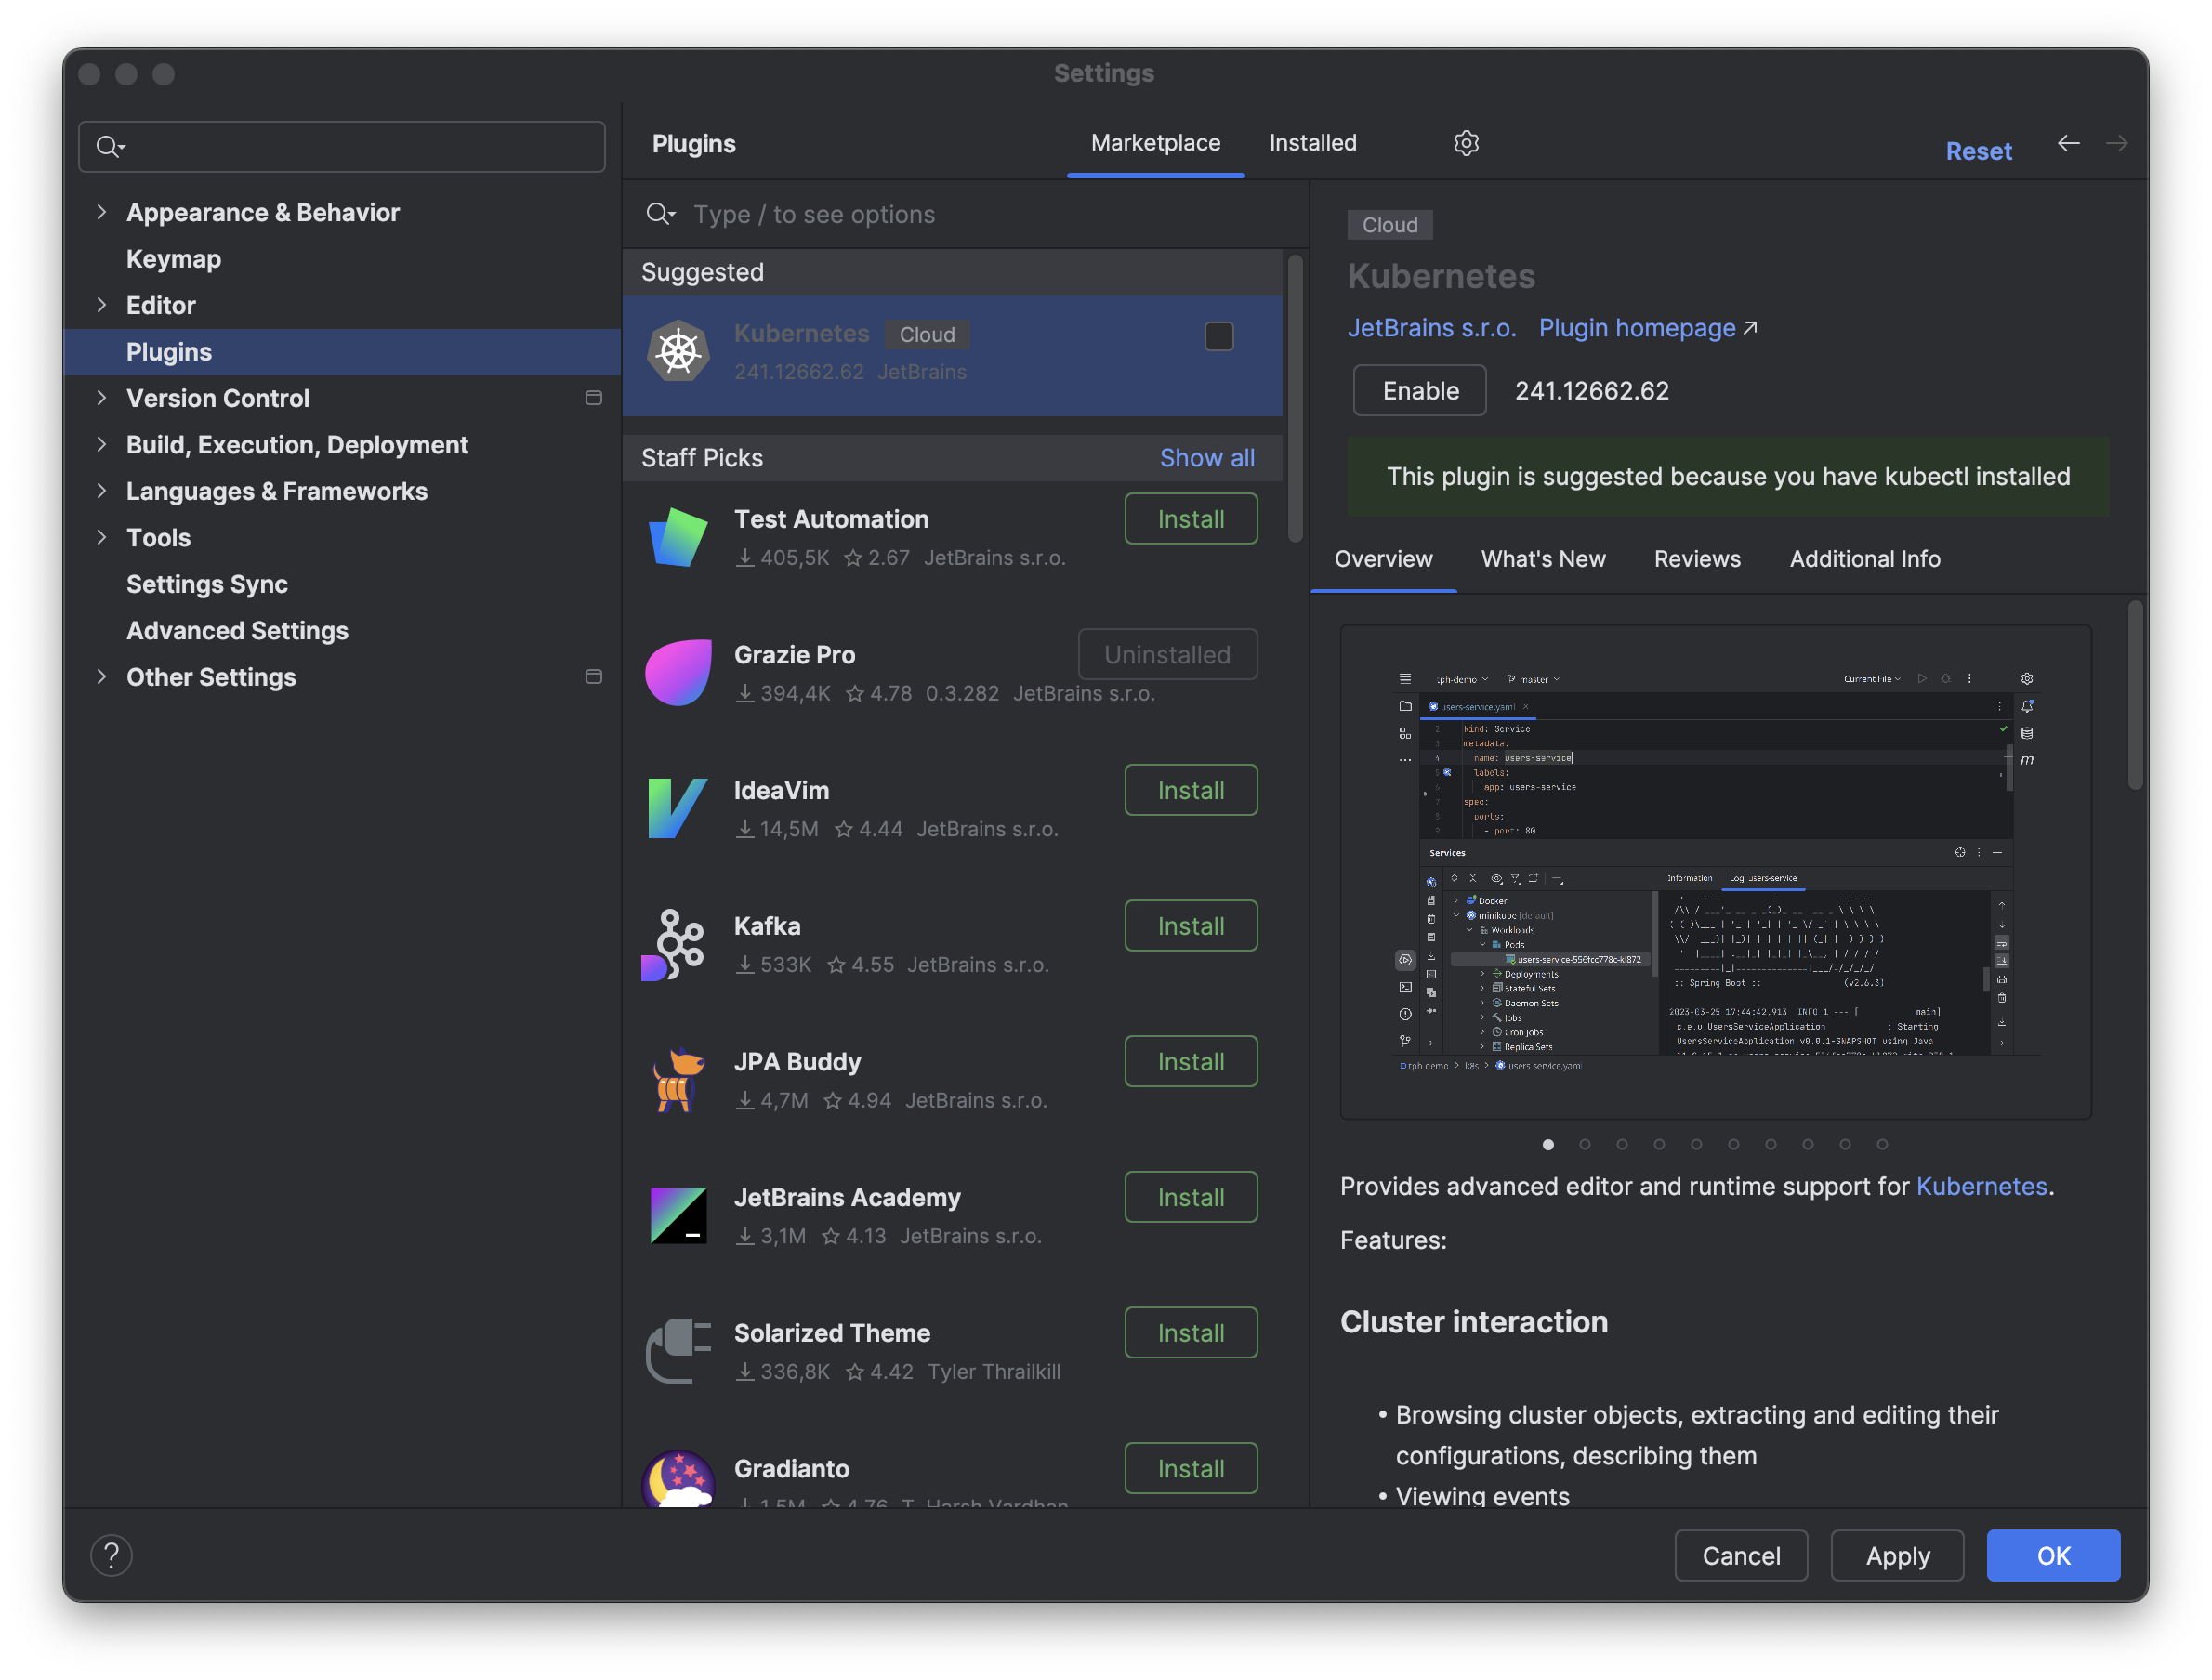Expand Build, Execution, Deployment section

click(101, 445)
